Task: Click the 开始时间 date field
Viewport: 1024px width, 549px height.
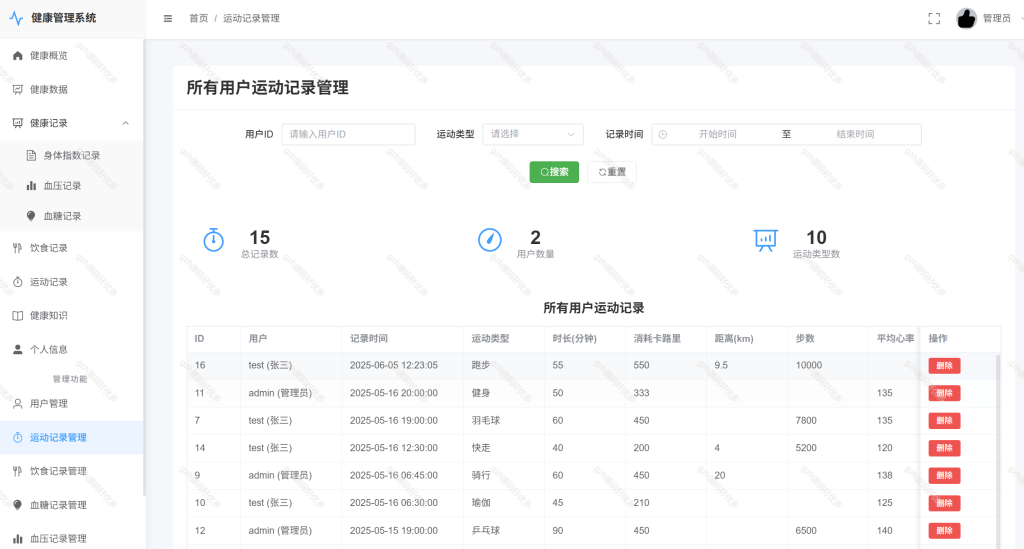Action: point(718,134)
